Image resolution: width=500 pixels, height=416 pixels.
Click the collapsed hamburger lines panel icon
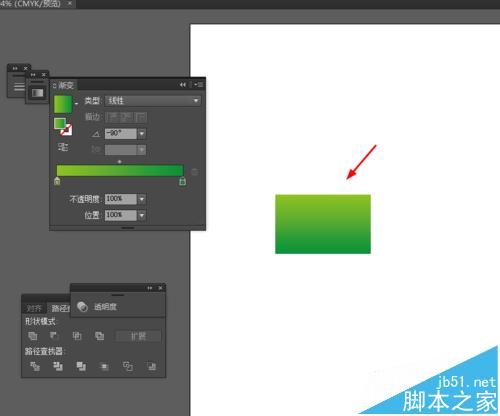coord(19,86)
